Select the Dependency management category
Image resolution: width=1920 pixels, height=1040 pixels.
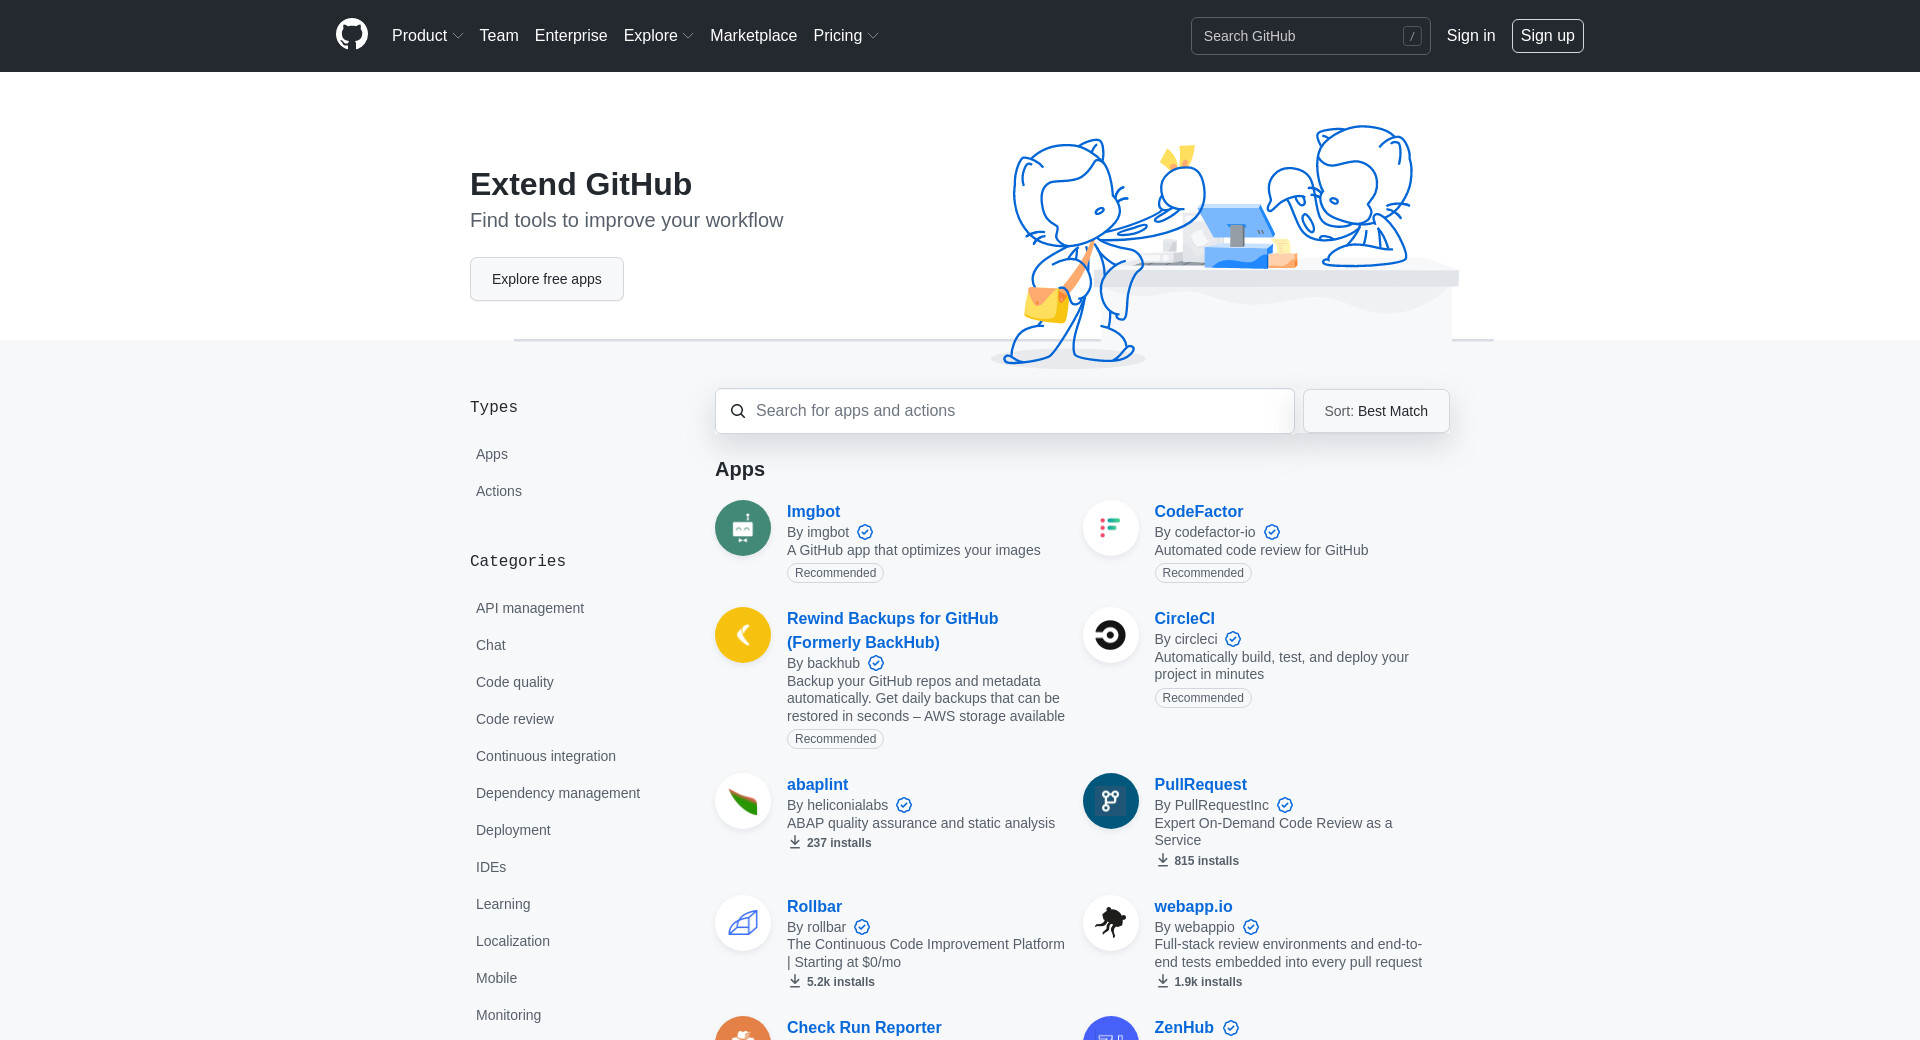pyautogui.click(x=558, y=793)
